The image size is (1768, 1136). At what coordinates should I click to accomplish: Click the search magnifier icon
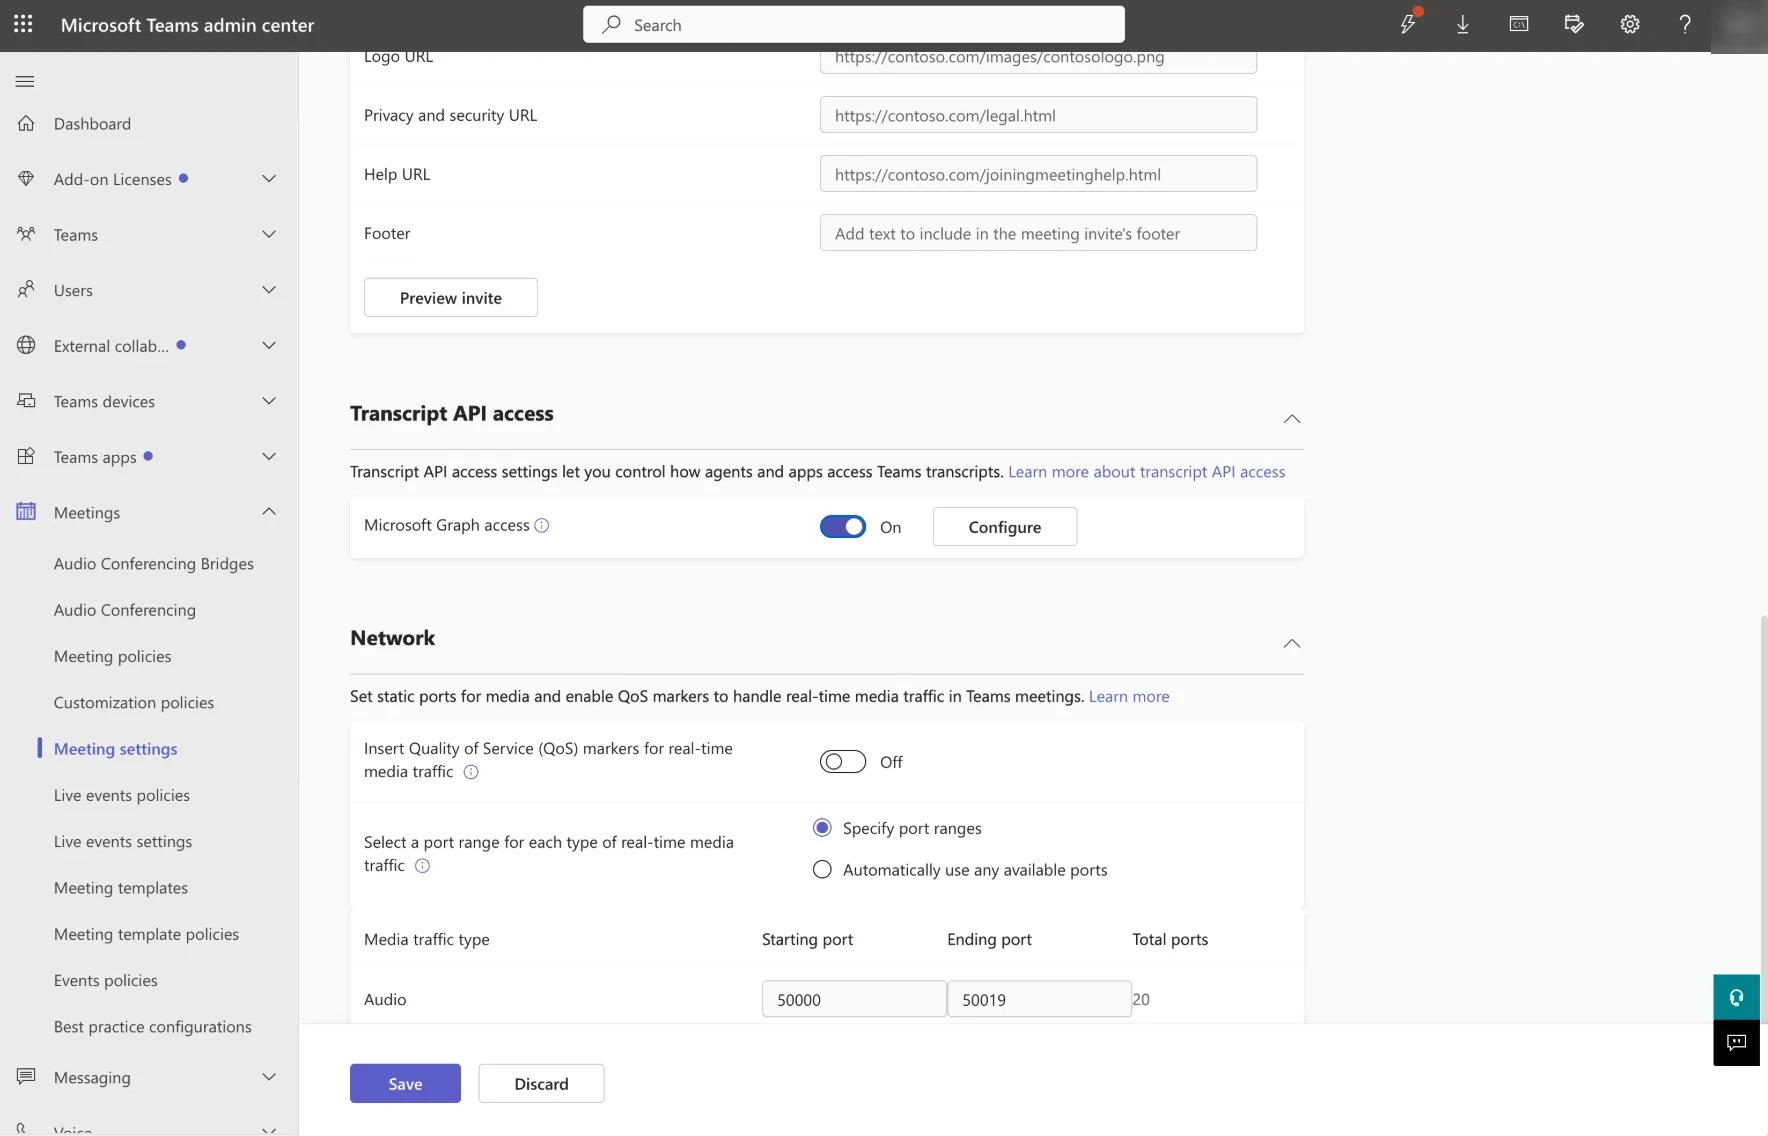pos(611,24)
